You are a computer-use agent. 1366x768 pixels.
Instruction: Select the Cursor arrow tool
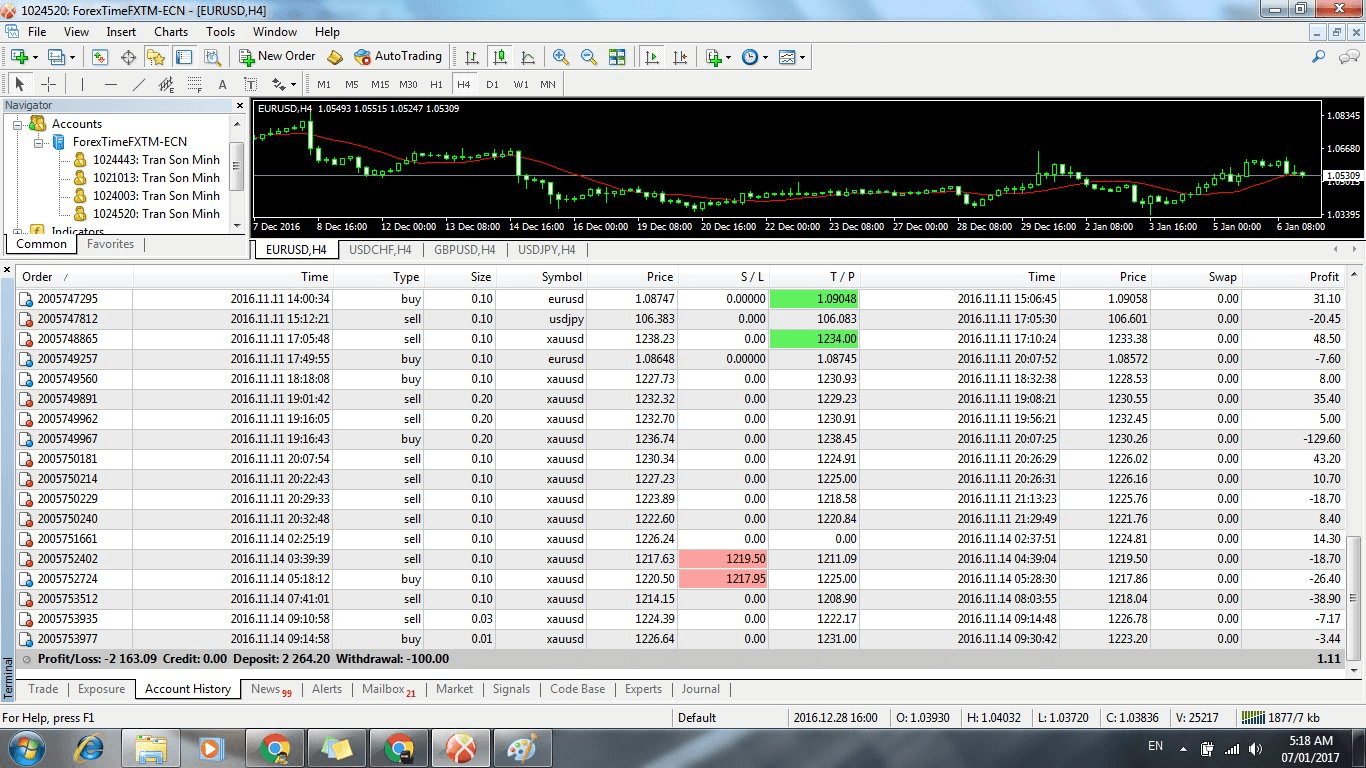pyautogui.click(x=20, y=84)
